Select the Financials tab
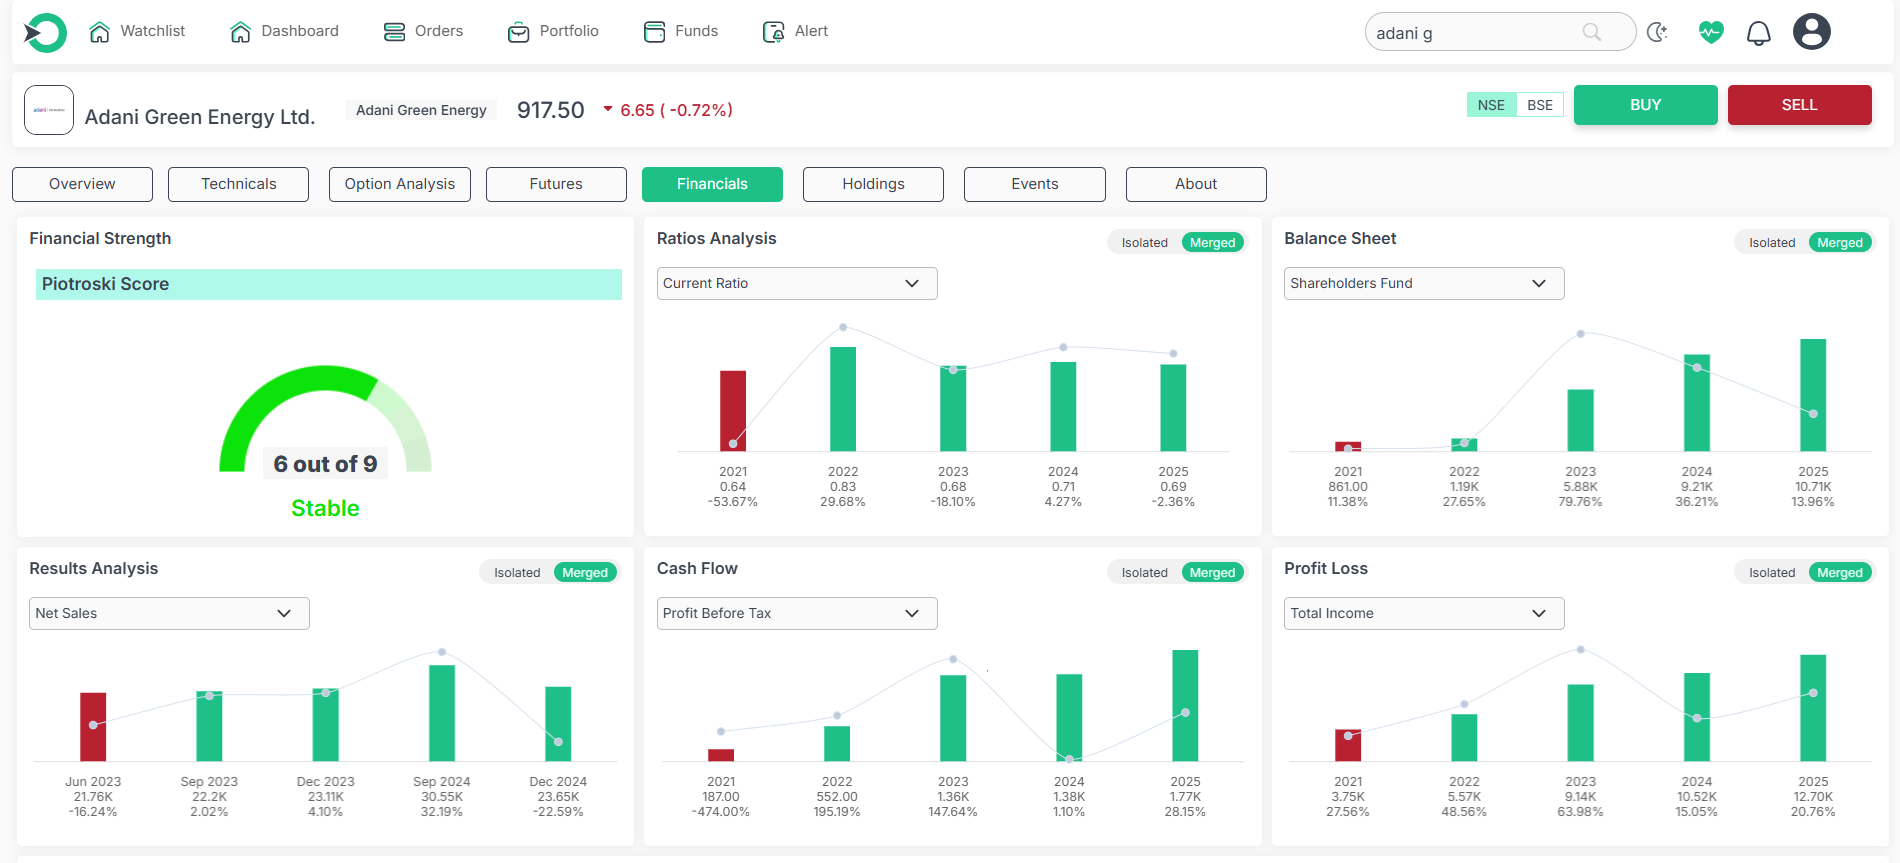1900x863 pixels. (712, 184)
